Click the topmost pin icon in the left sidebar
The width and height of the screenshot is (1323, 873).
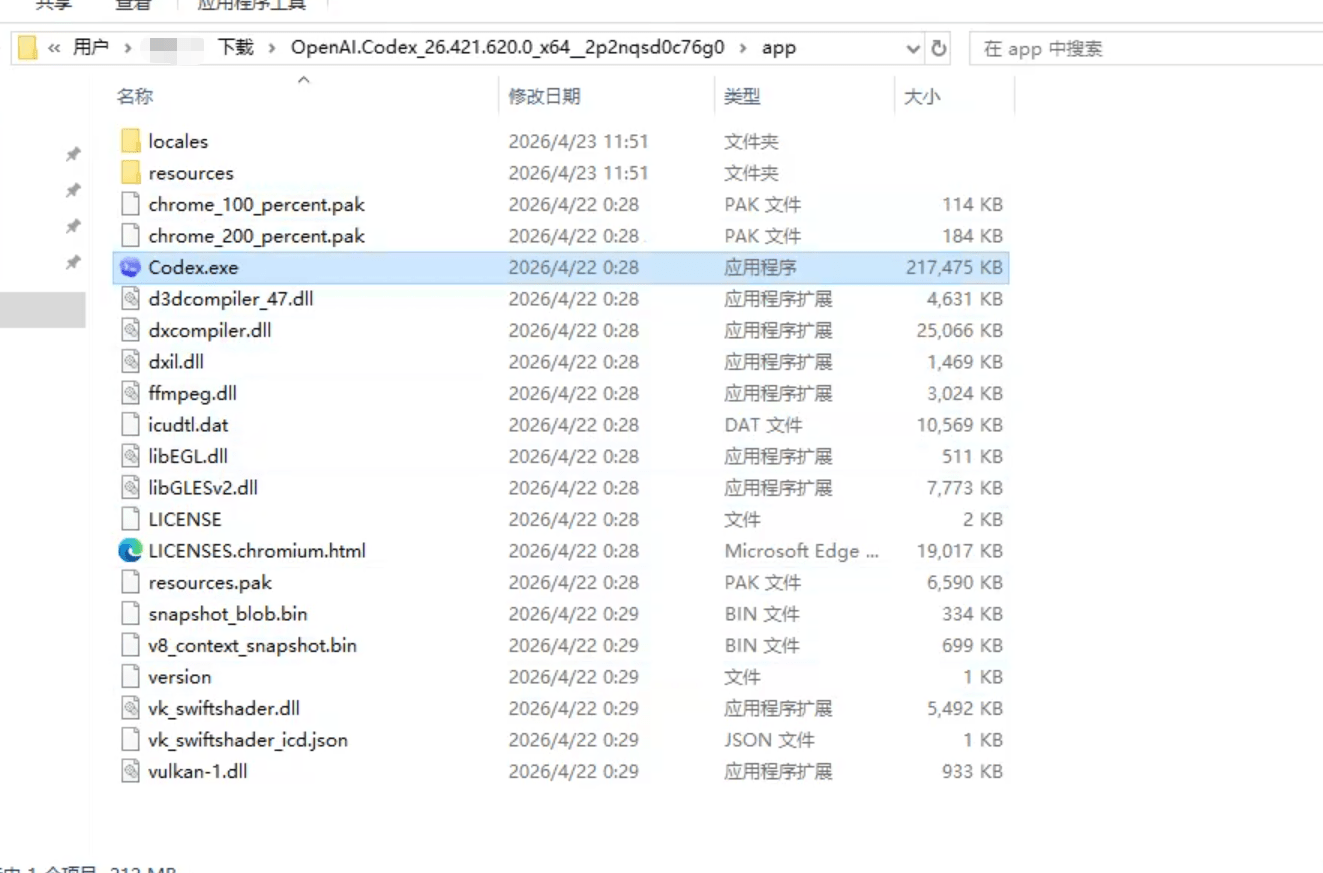pyautogui.click(x=73, y=154)
